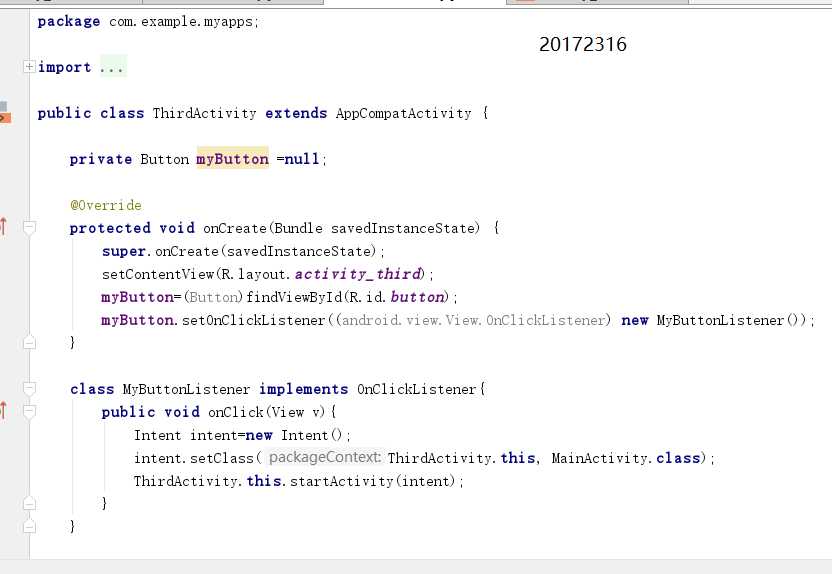
Task: Click the 'package' keyword
Action: click(69, 21)
